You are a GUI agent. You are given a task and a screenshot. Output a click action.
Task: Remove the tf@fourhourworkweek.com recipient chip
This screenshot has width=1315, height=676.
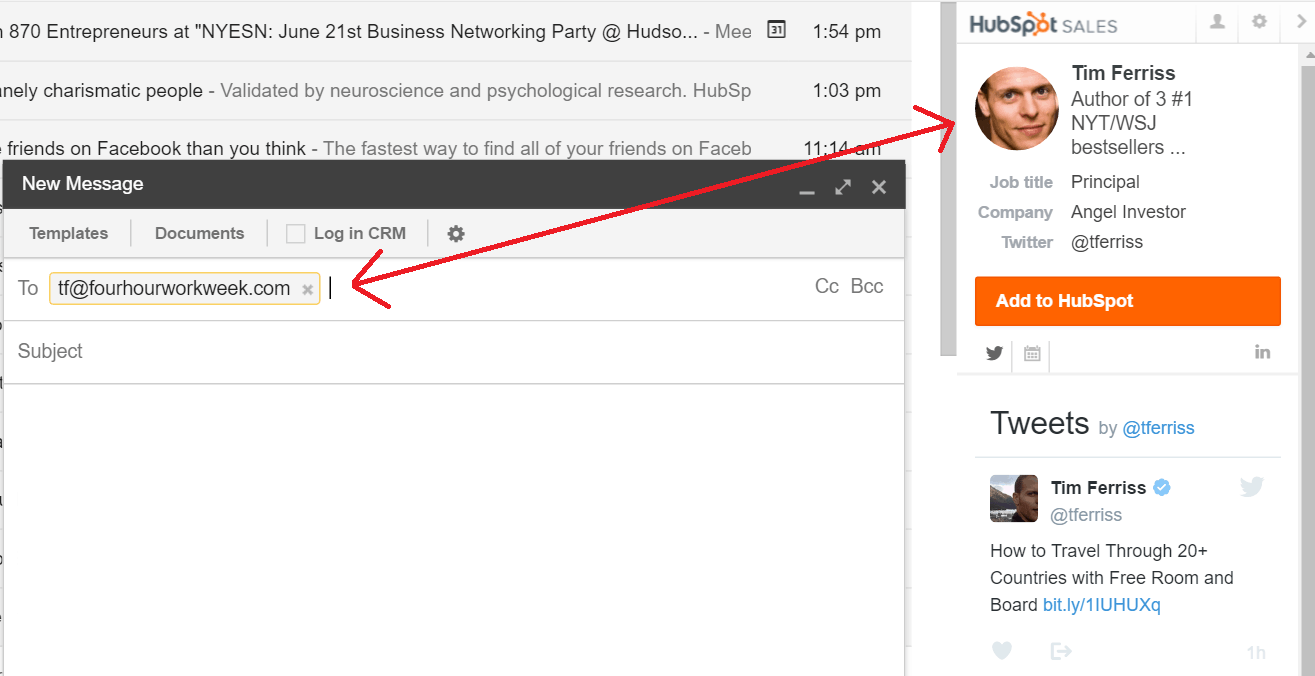308,289
